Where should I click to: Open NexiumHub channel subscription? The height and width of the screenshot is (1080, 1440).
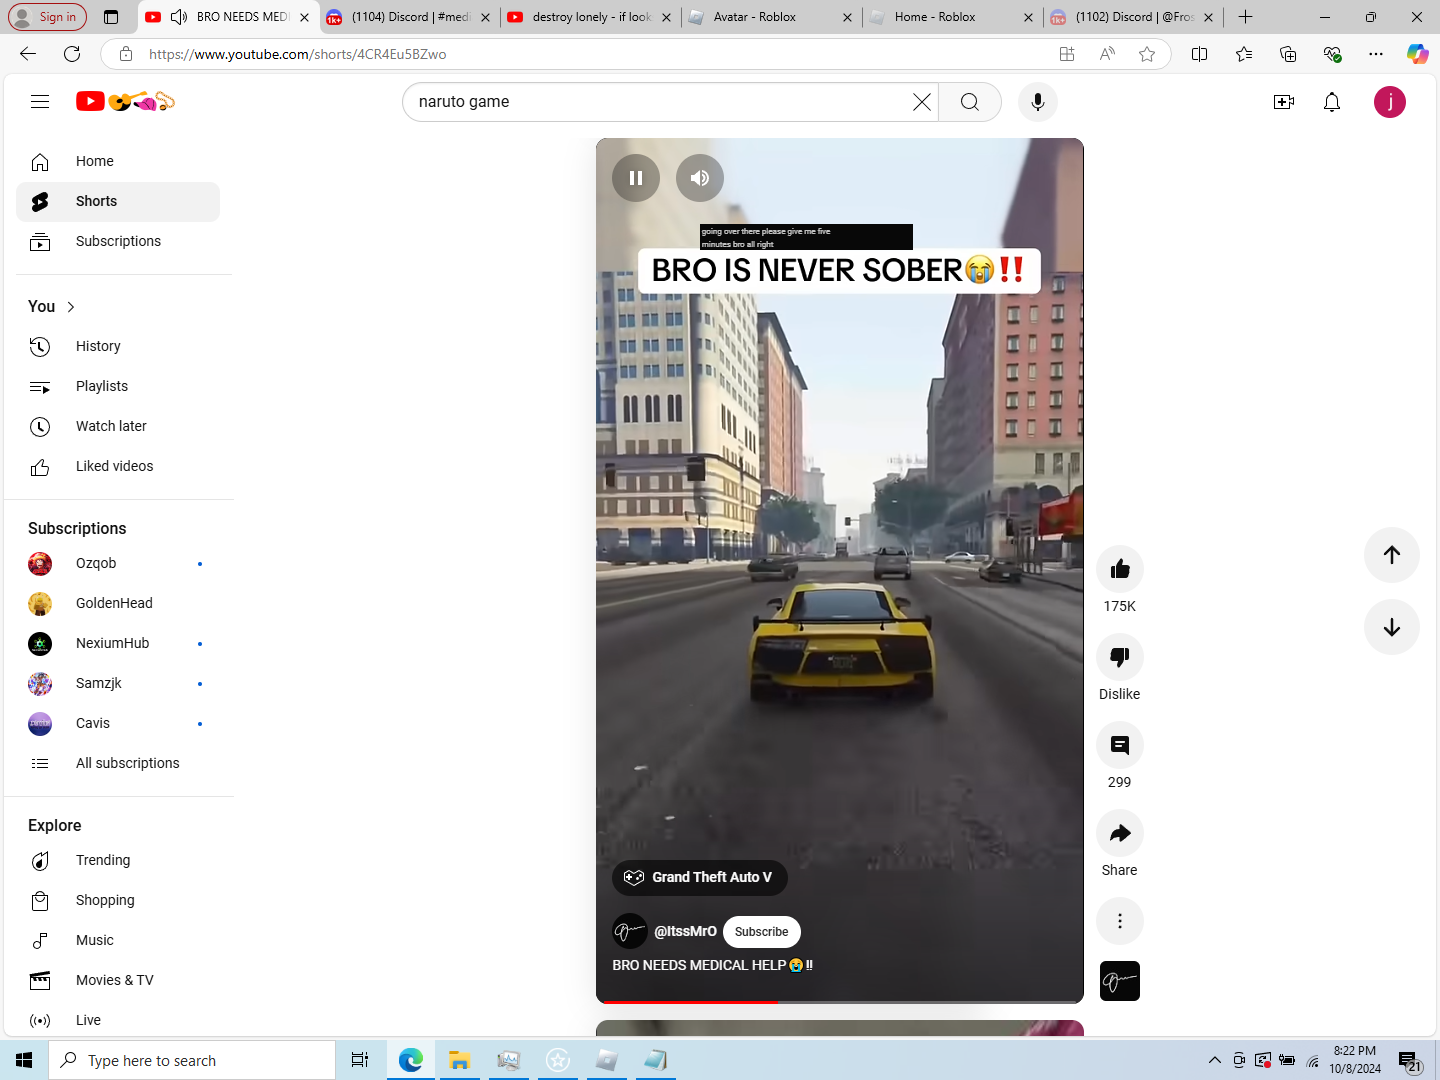pyautogui.click(x=118, y=643)
